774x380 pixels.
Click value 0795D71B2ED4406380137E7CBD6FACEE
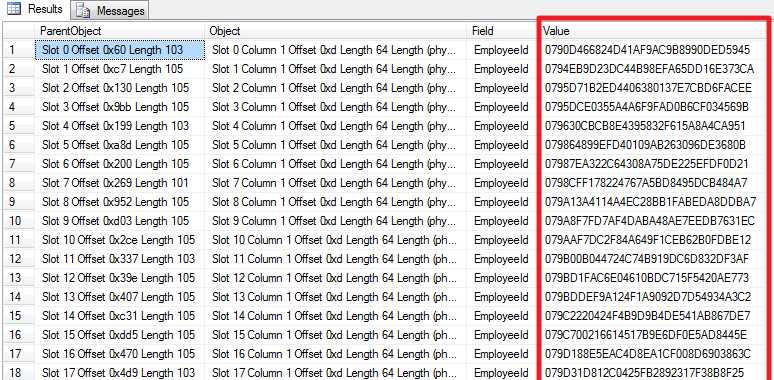(648, 88)
